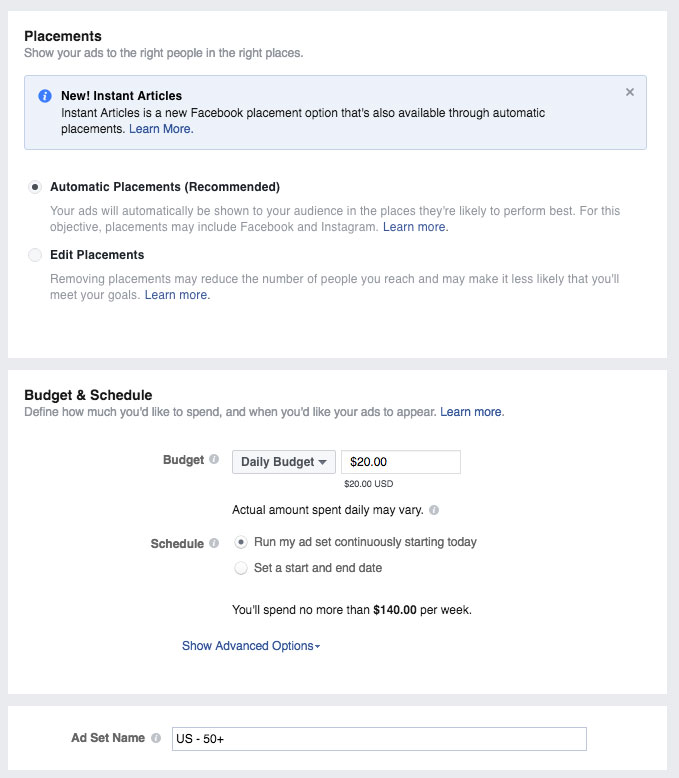Select Edit Placements radio option
This screenshot has height=778, width=679.
[36, 255]
